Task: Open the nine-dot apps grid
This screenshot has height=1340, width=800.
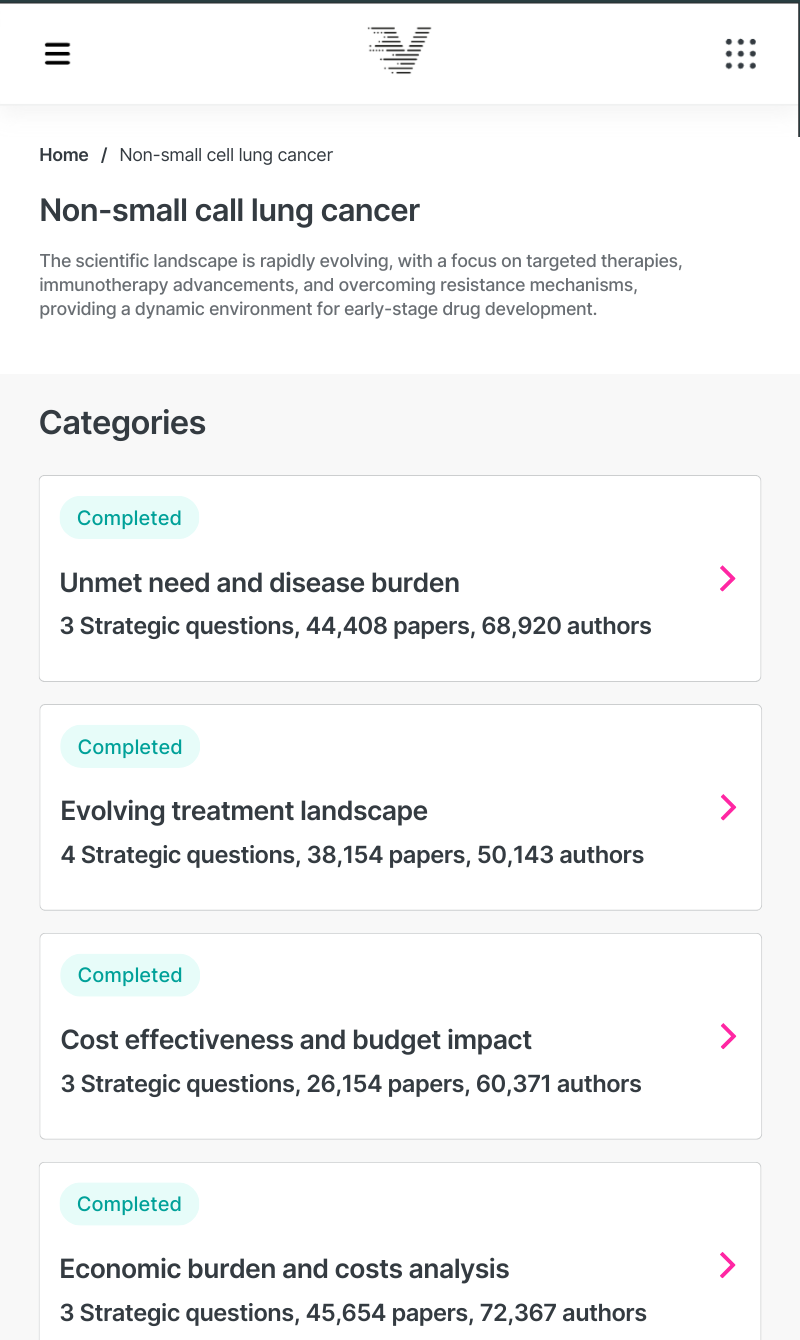Action: [x=740, y=53]
